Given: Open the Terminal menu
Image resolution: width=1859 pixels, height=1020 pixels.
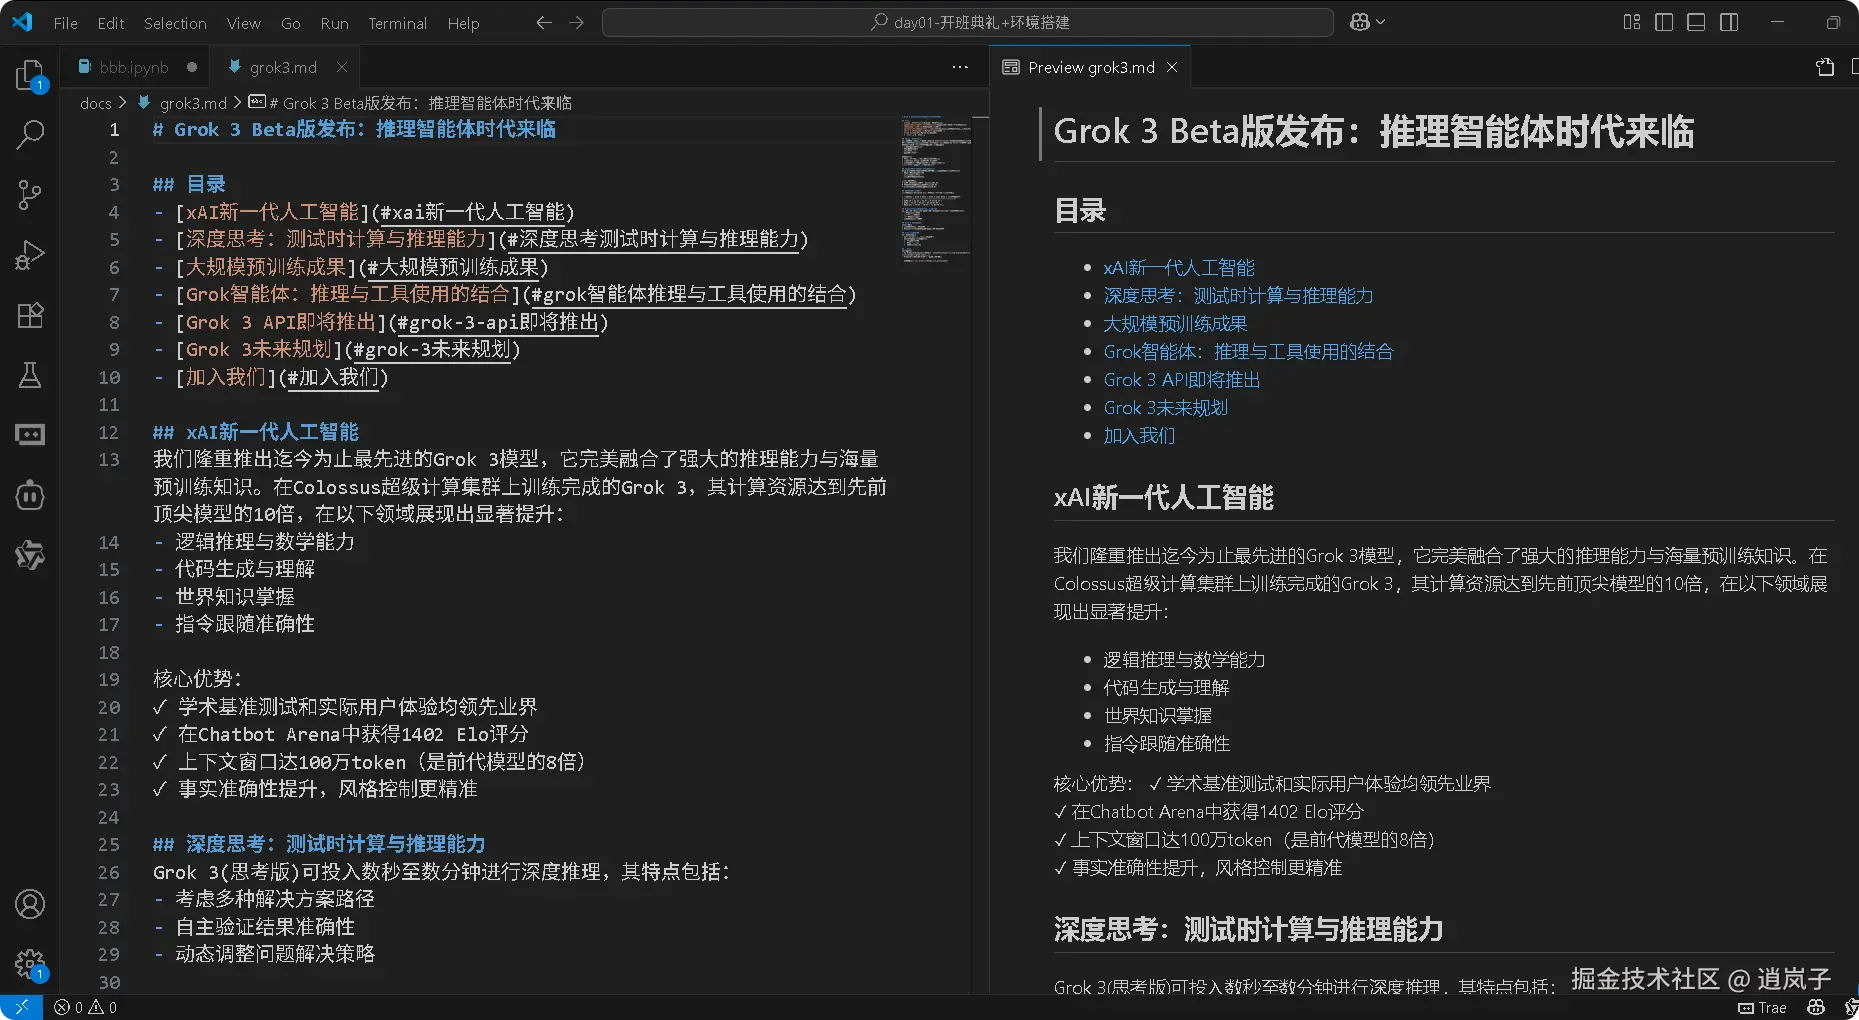Looking at the screenshot, I should click(x=397, y=22).
